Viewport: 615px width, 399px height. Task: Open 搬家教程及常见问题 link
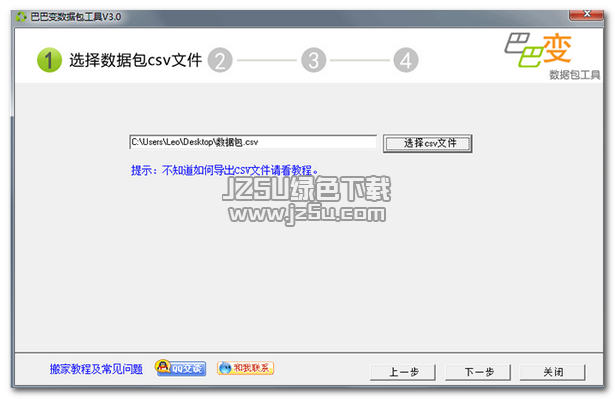[x=96, y=369]
